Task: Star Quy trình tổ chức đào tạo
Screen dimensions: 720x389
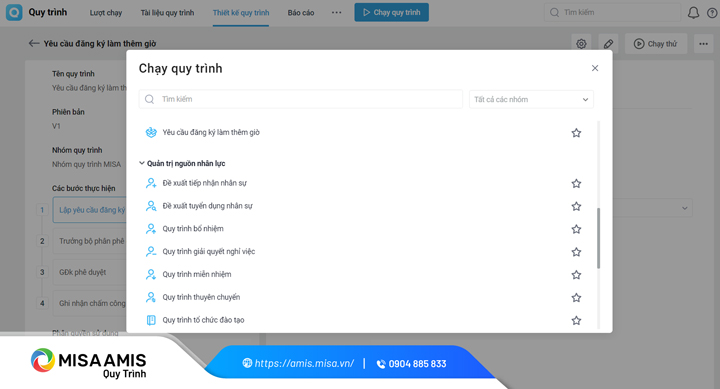Action: (576, 320)
